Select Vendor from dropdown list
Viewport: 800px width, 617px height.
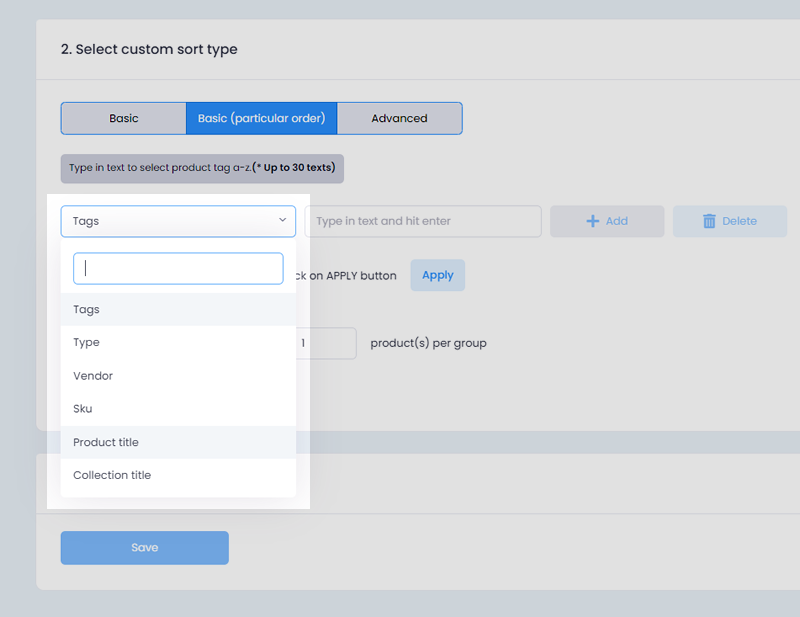pyautogui.click(x=178, y=376)
